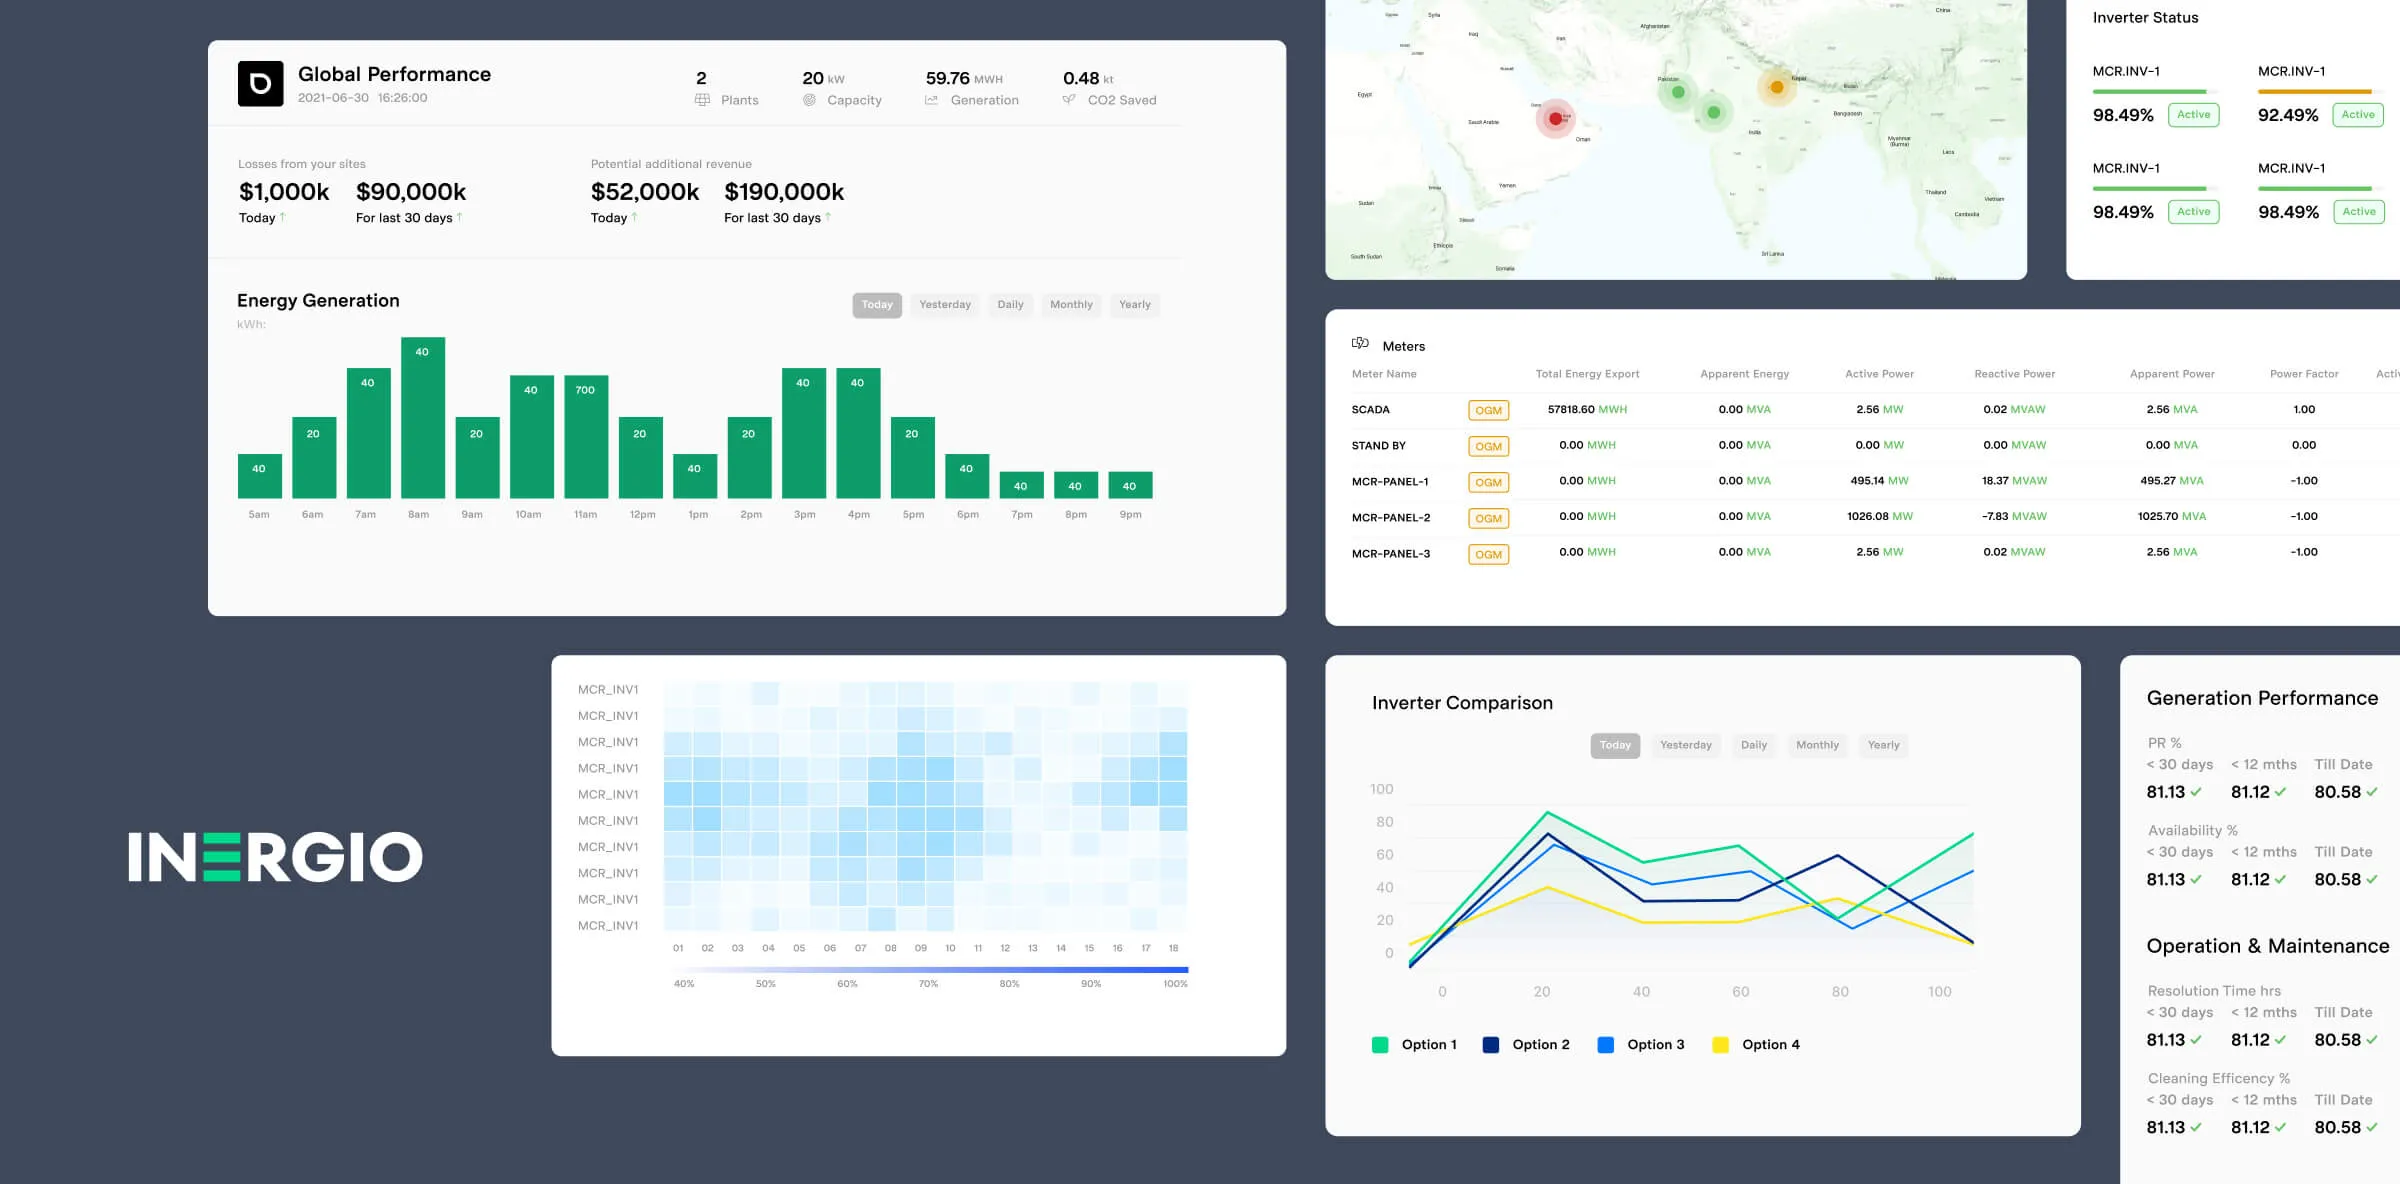This screenshot has height=1184, width=2400.
Task: Click the Capacity circle icon
Action: 809,100
